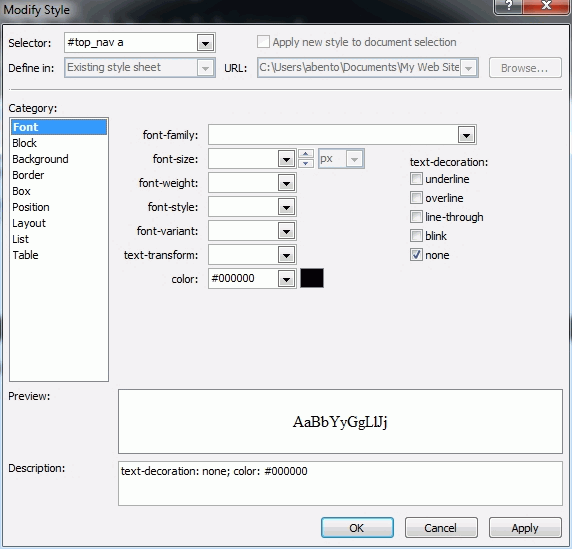Image resolution: width=572 pixels, height=549 pixels.
Task: Open the Selector dropdown arrow
Action: coord(205,43)
